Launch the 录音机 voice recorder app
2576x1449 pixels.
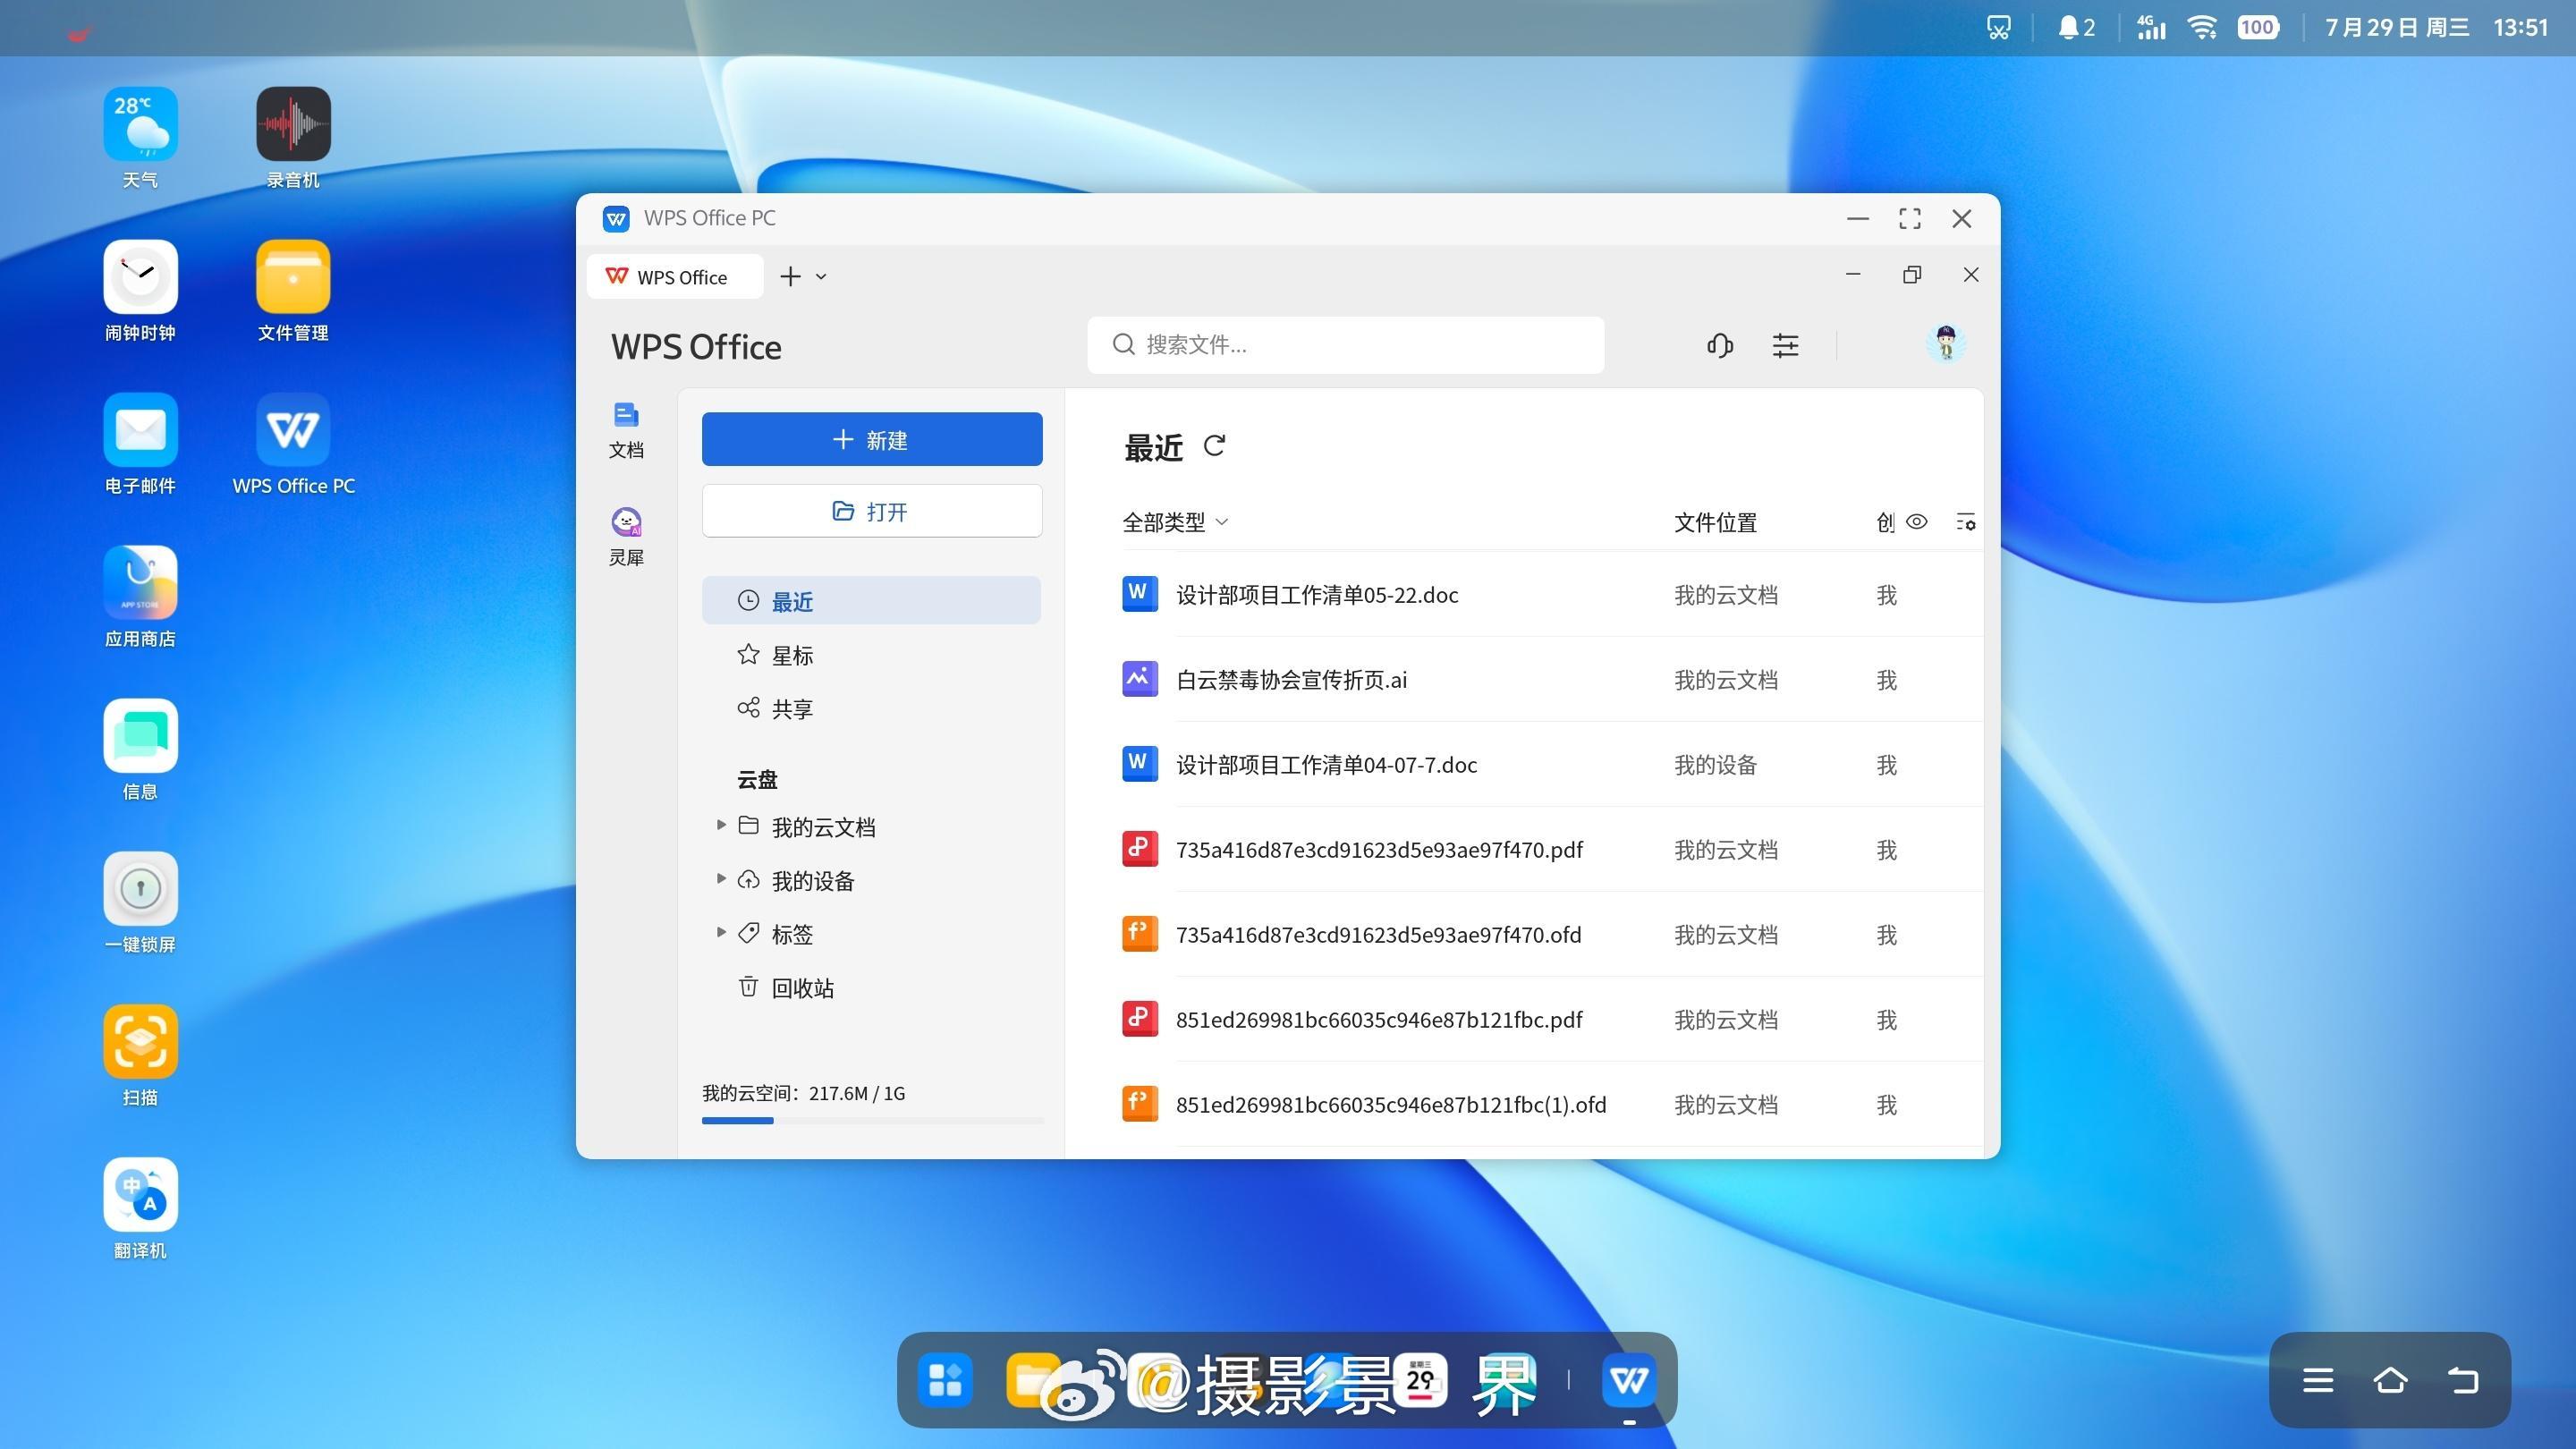[x=293, y=124]
